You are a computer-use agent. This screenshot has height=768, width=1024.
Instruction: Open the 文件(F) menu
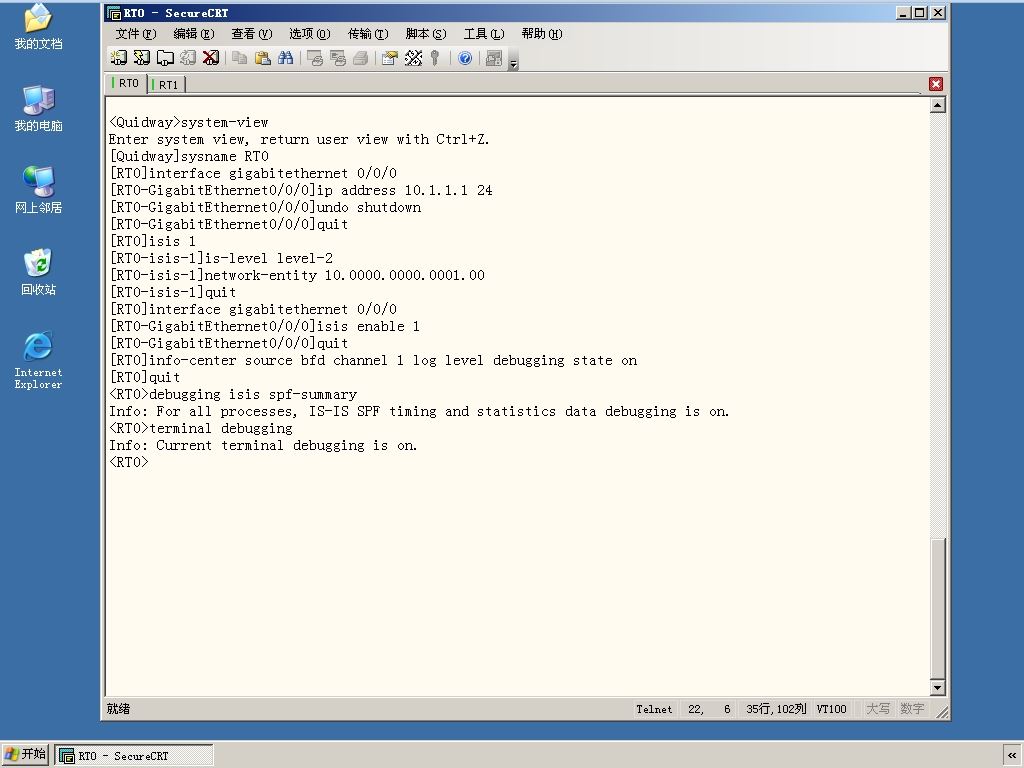click(136, 33)
